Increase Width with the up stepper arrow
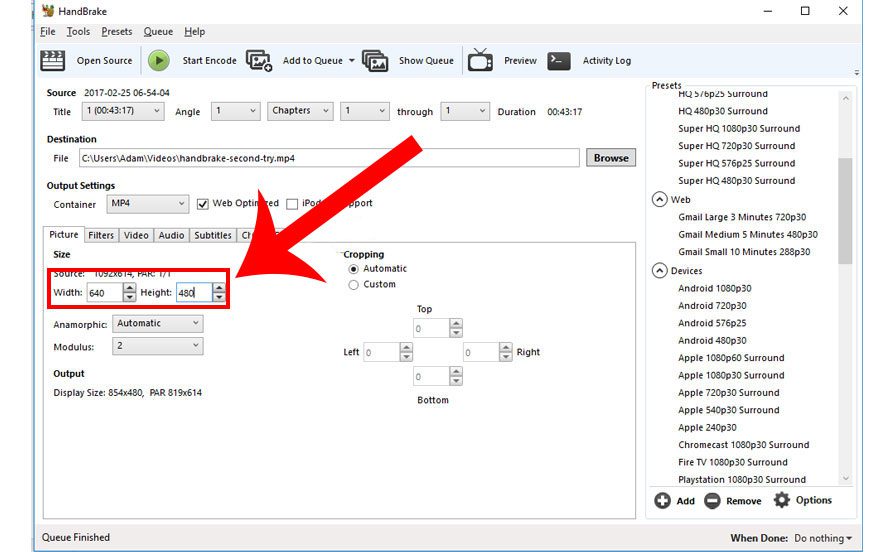The height and width of the screenshot is (552, 880). pyautogui.click(x=129, y=288)
